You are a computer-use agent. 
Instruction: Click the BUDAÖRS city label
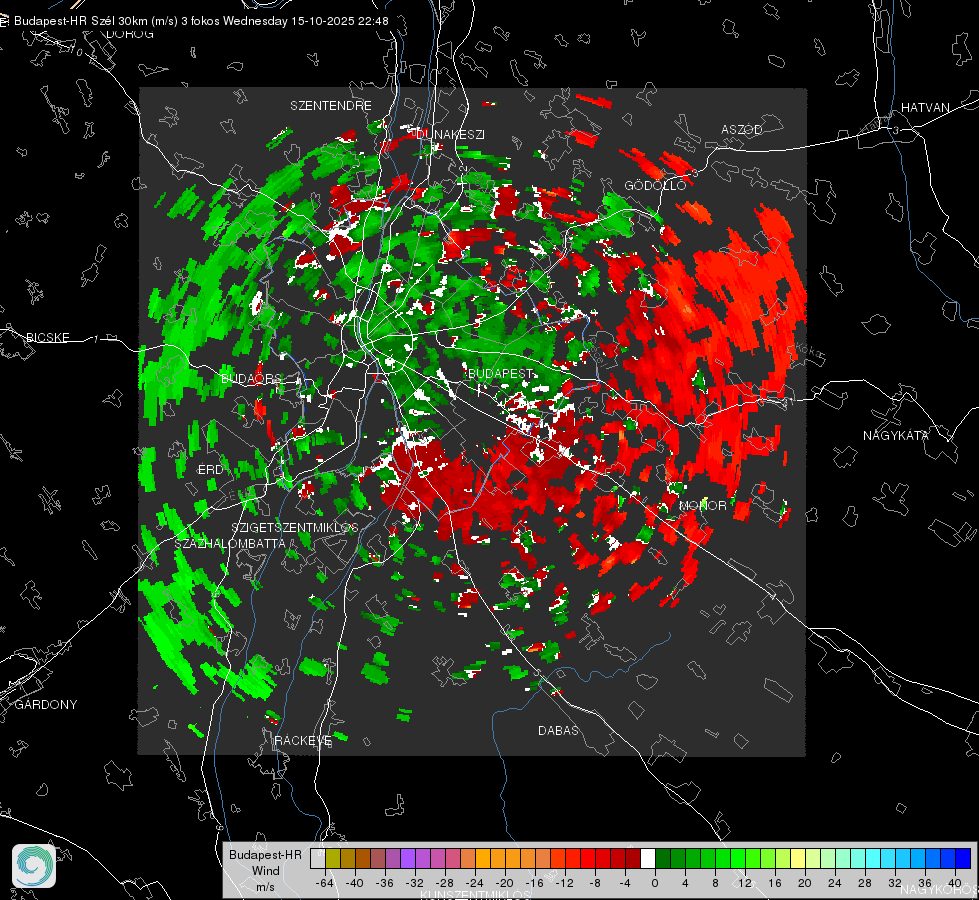[252, 378]
